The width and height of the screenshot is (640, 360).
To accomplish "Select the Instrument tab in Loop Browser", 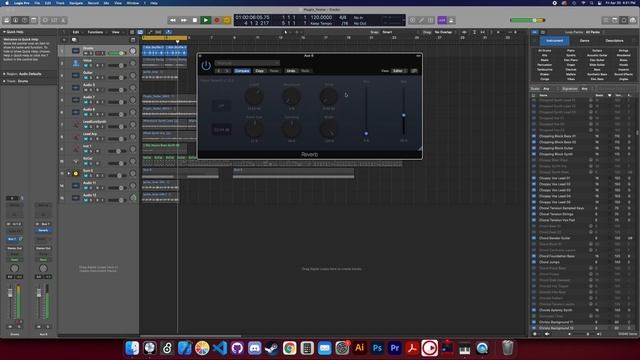I will click(554, 40).
